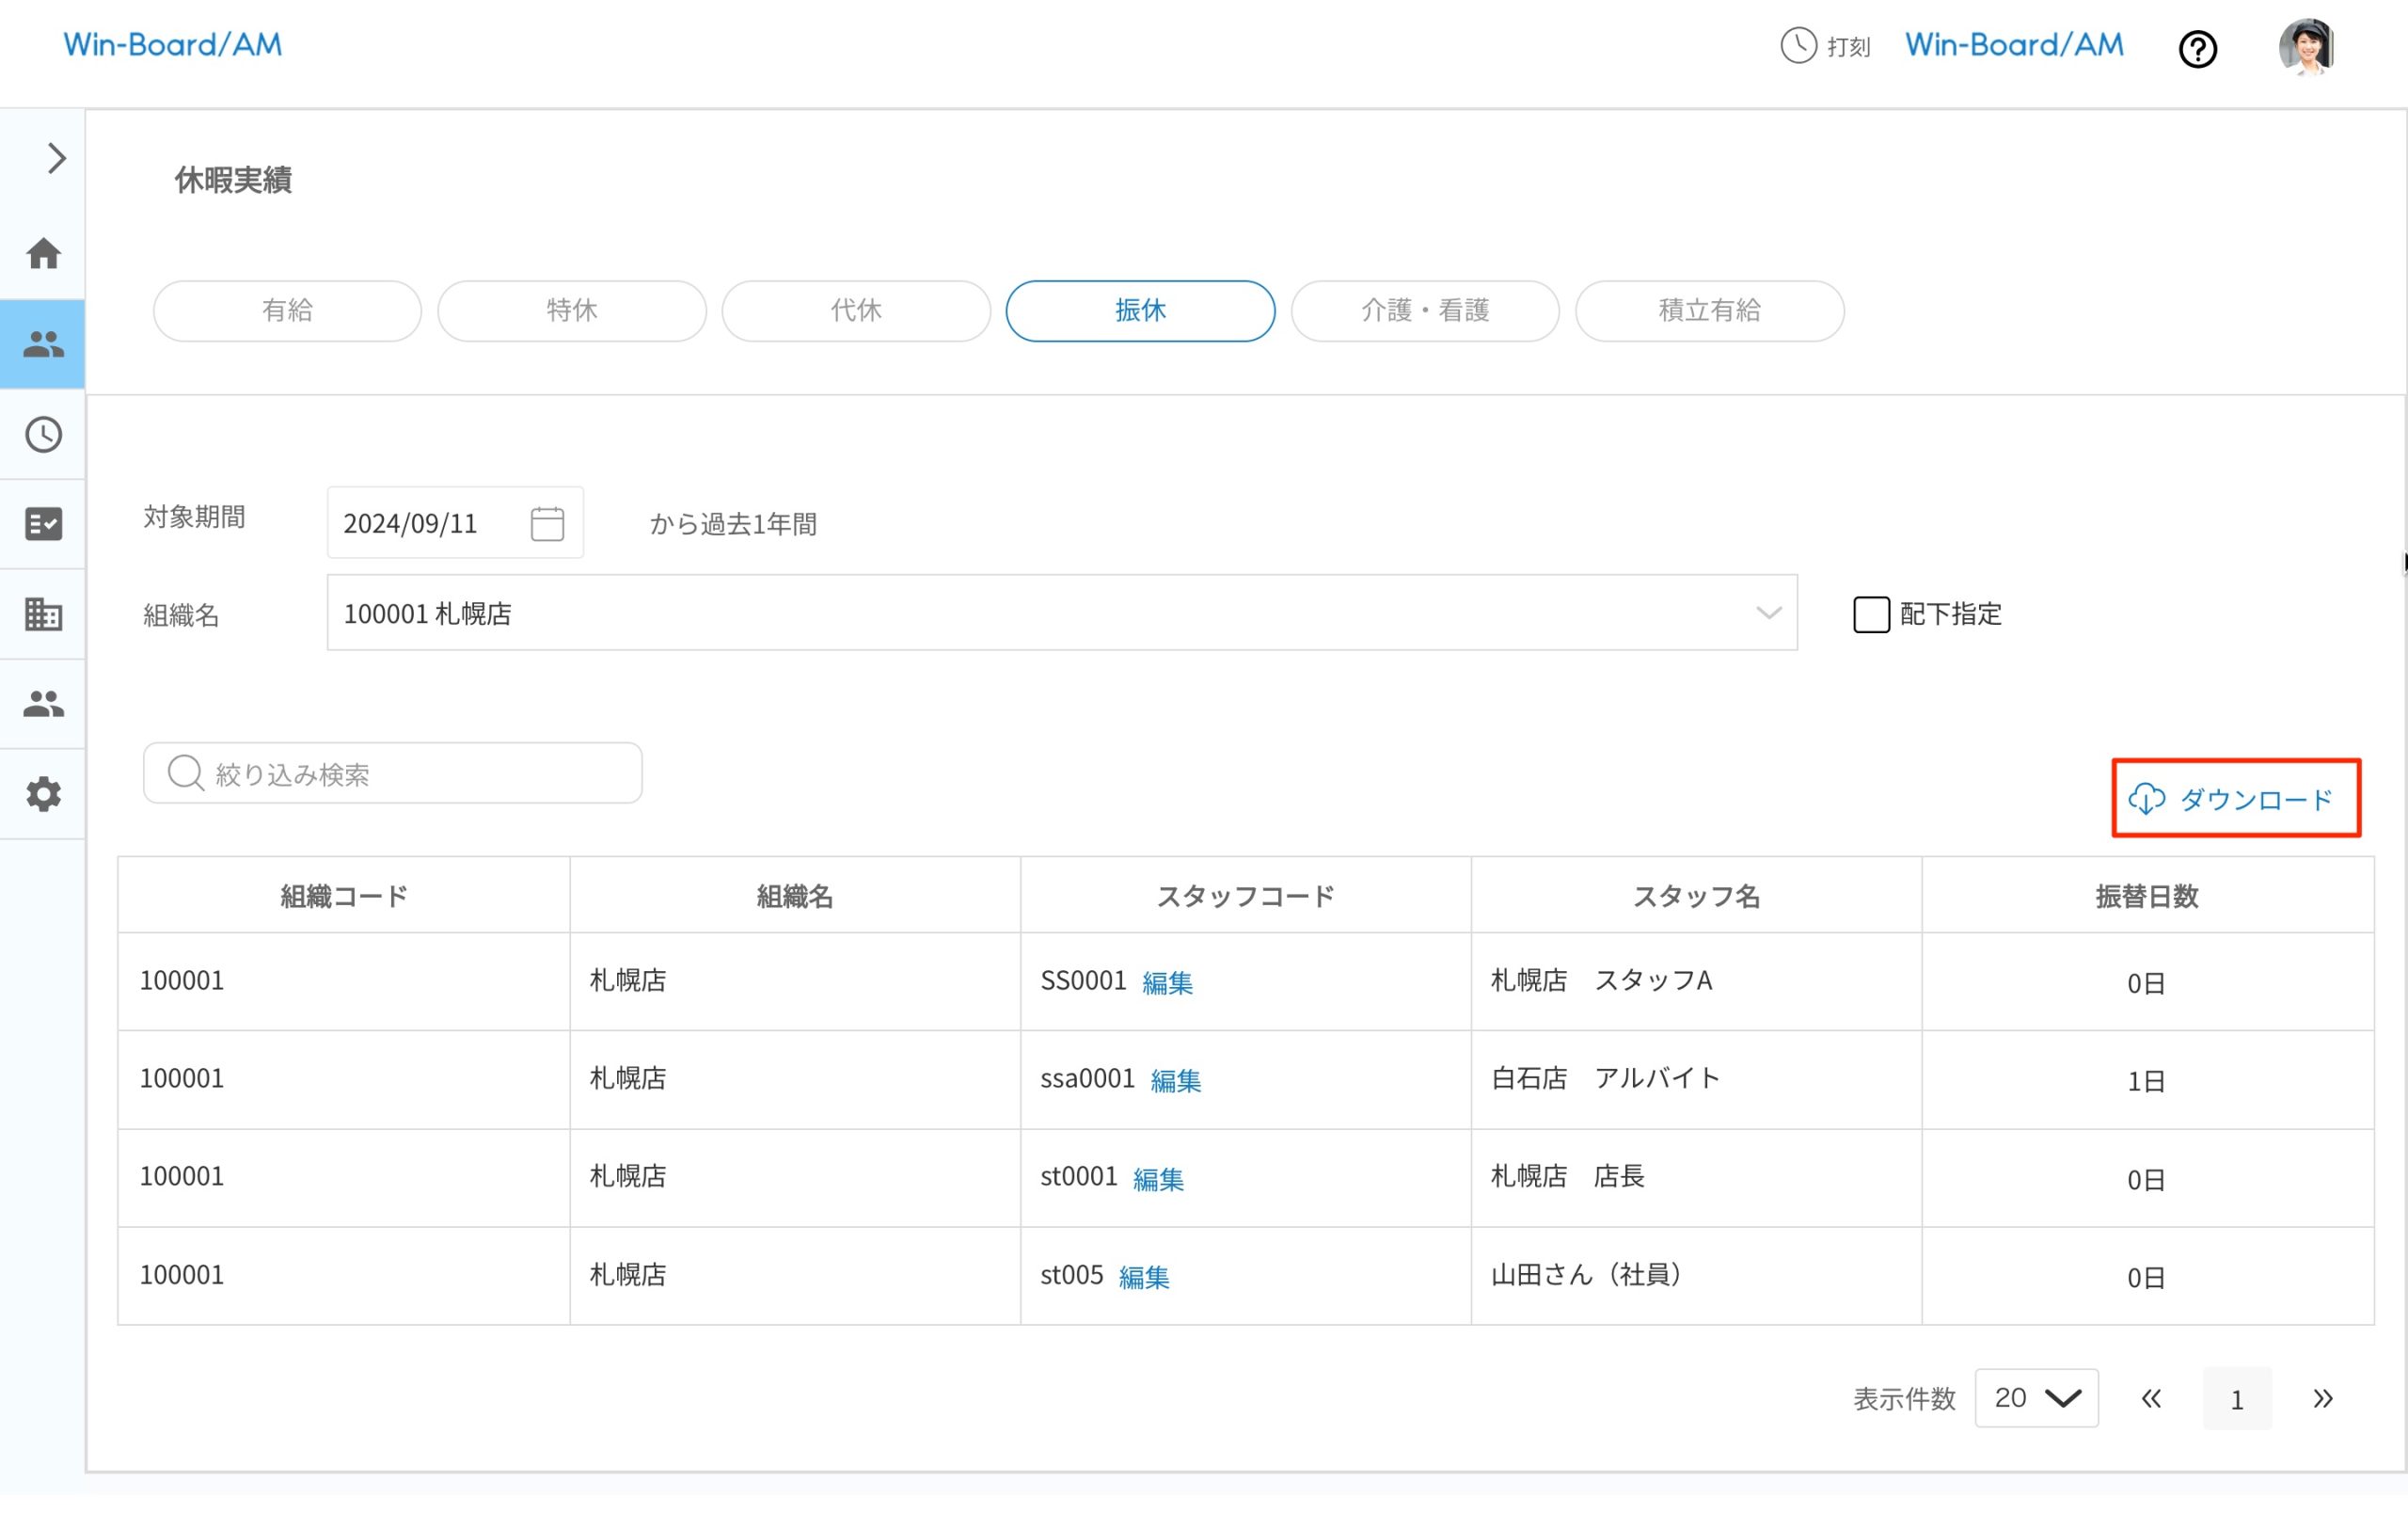Viewport: 2408px width, 1529px height.
Task: Click the user avatar in the top right
Action: coord(2306,45)
